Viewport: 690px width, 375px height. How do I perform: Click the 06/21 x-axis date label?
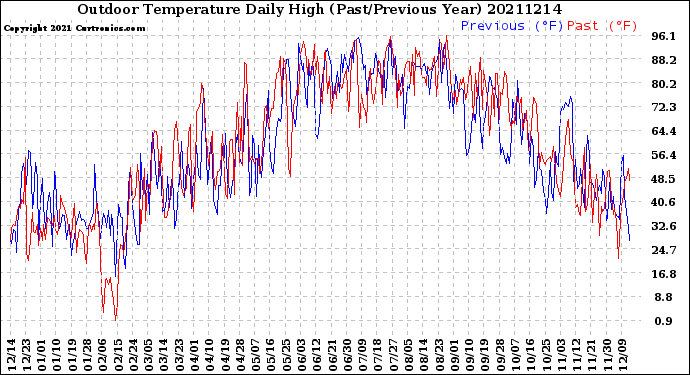click(x=331, y=355)
